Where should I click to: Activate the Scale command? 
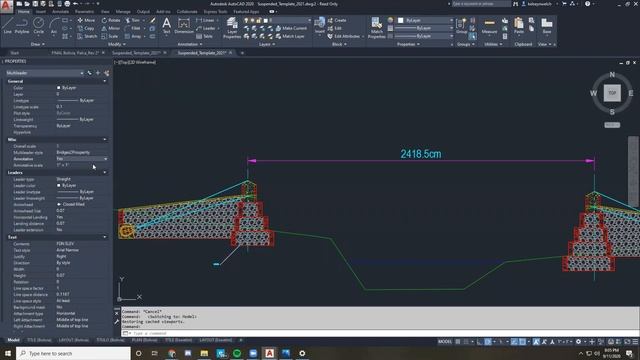(x=110, y=36)
